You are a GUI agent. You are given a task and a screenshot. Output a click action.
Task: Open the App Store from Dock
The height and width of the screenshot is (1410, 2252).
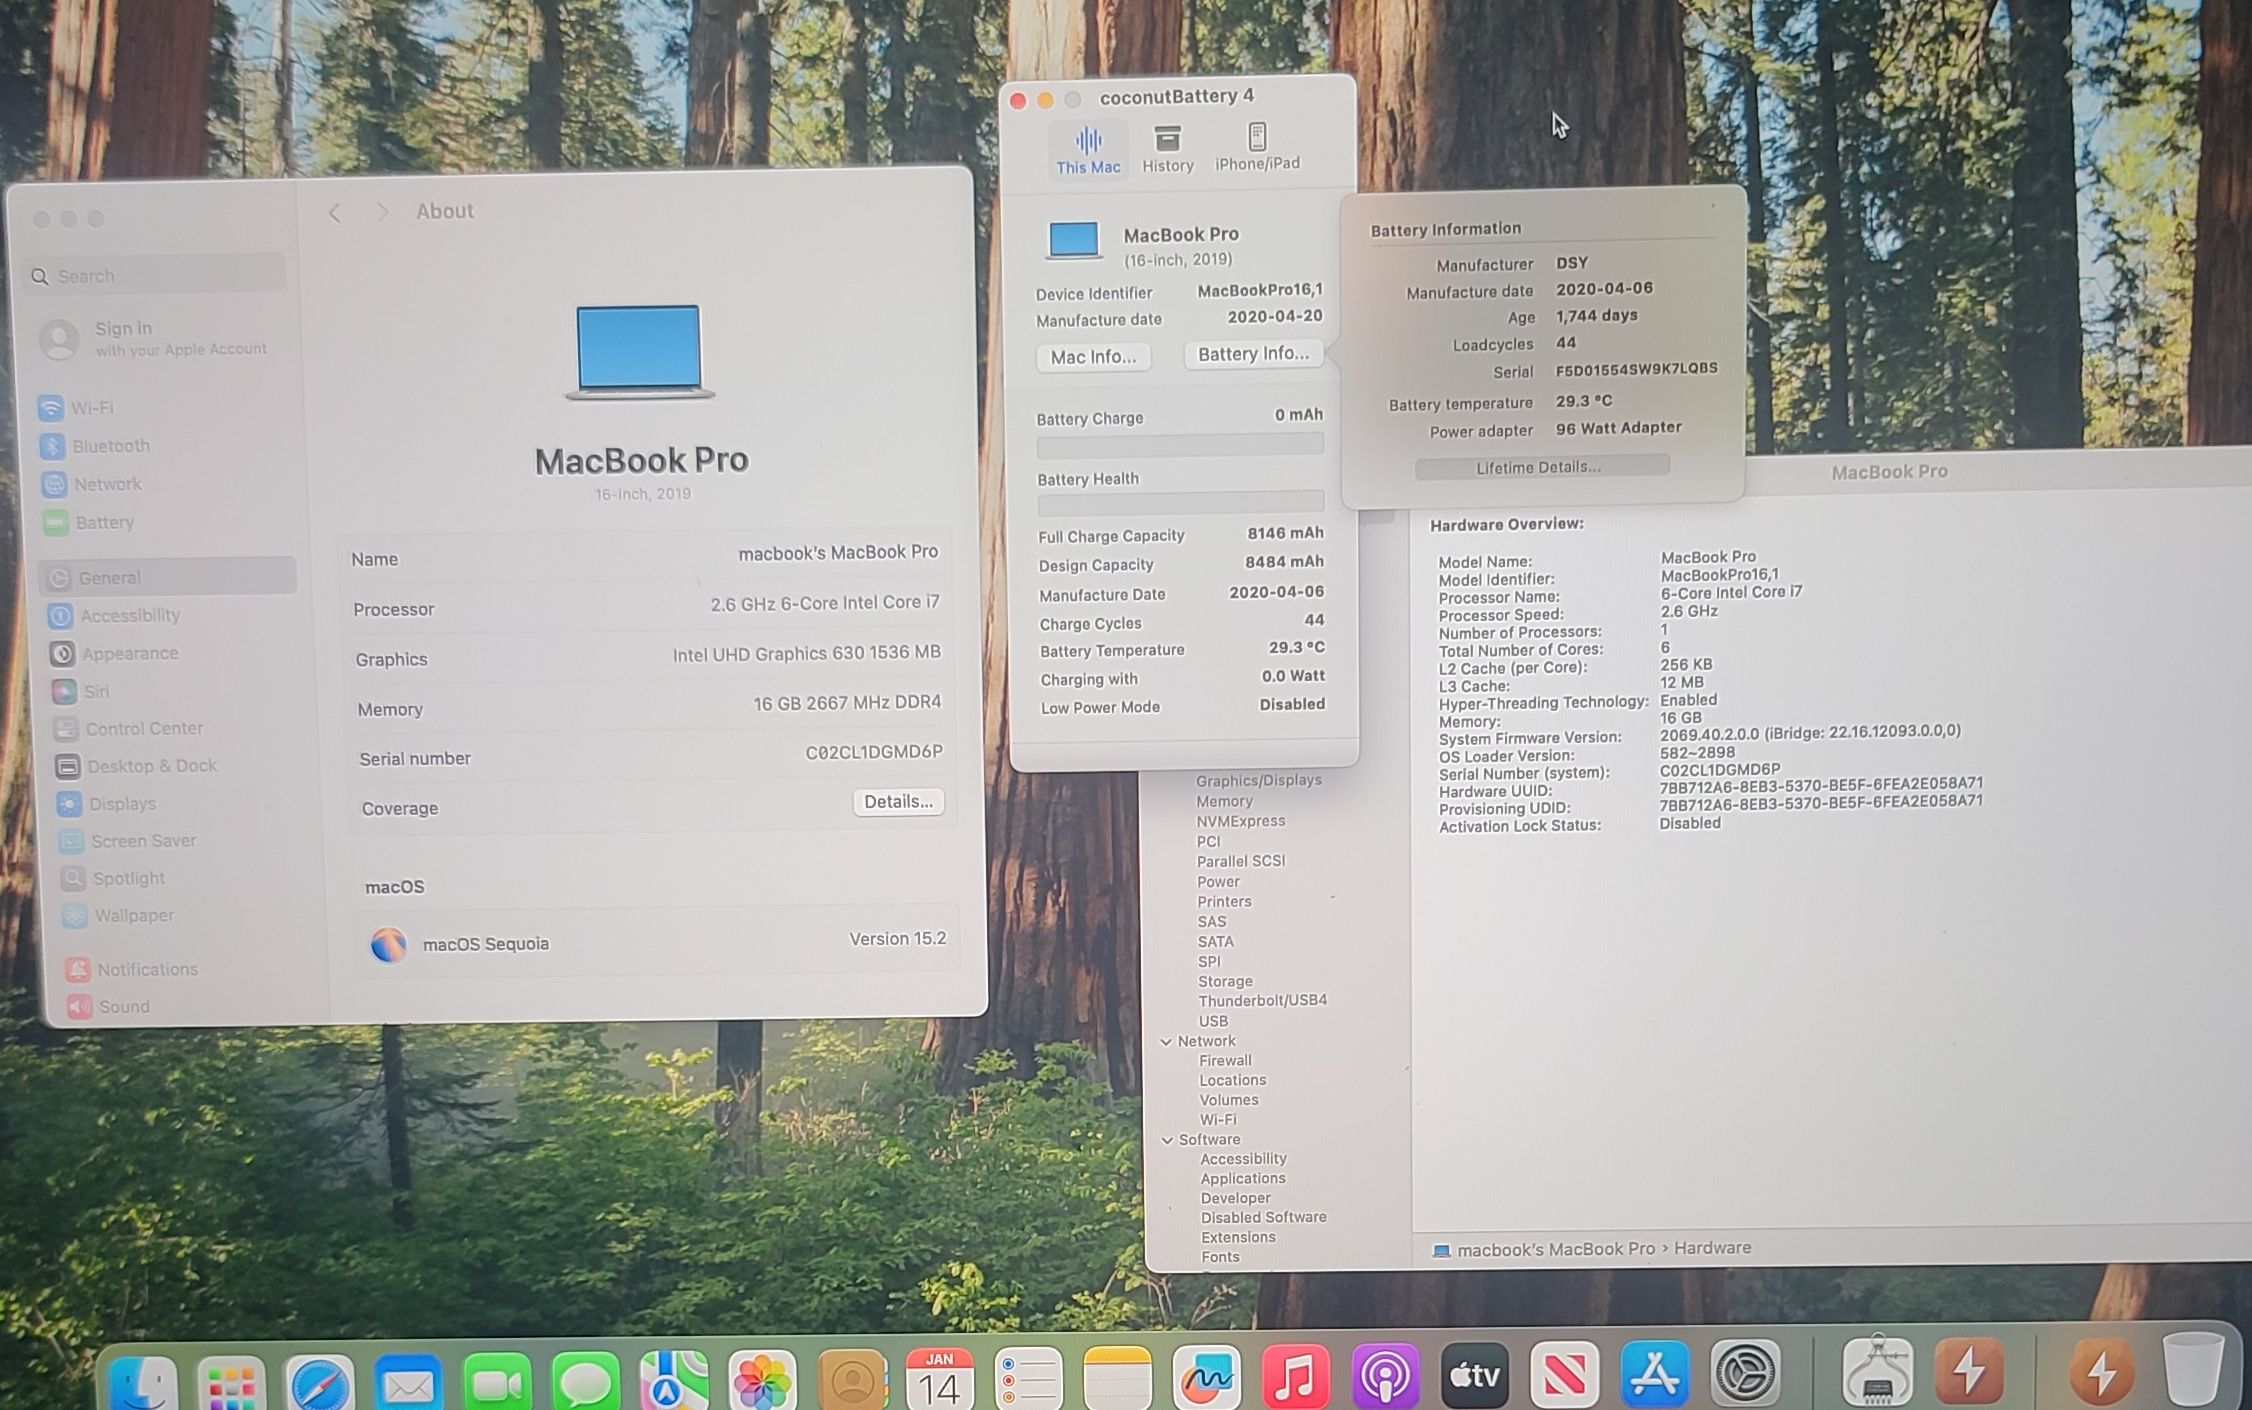[1654, 1375]
